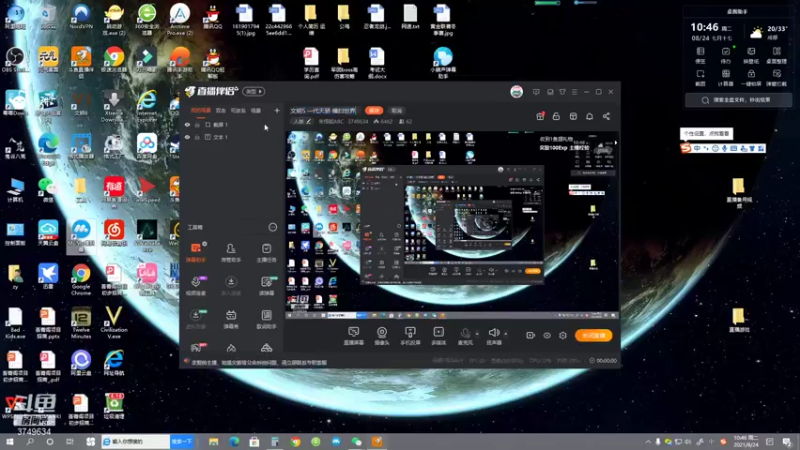
Task: Expand the speaker options arrow
Action: pyautogui.click(x=506, y=334)
